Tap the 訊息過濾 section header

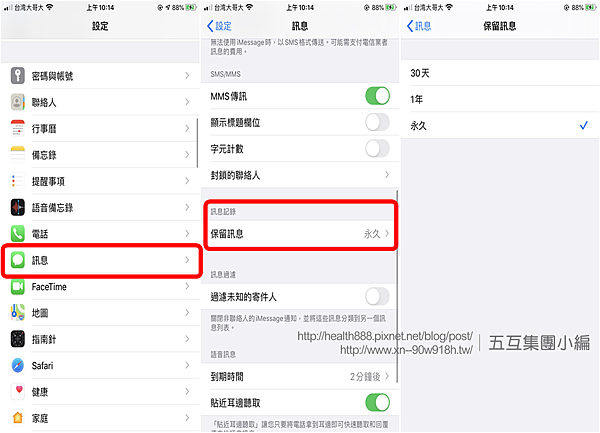pos(223,275)
